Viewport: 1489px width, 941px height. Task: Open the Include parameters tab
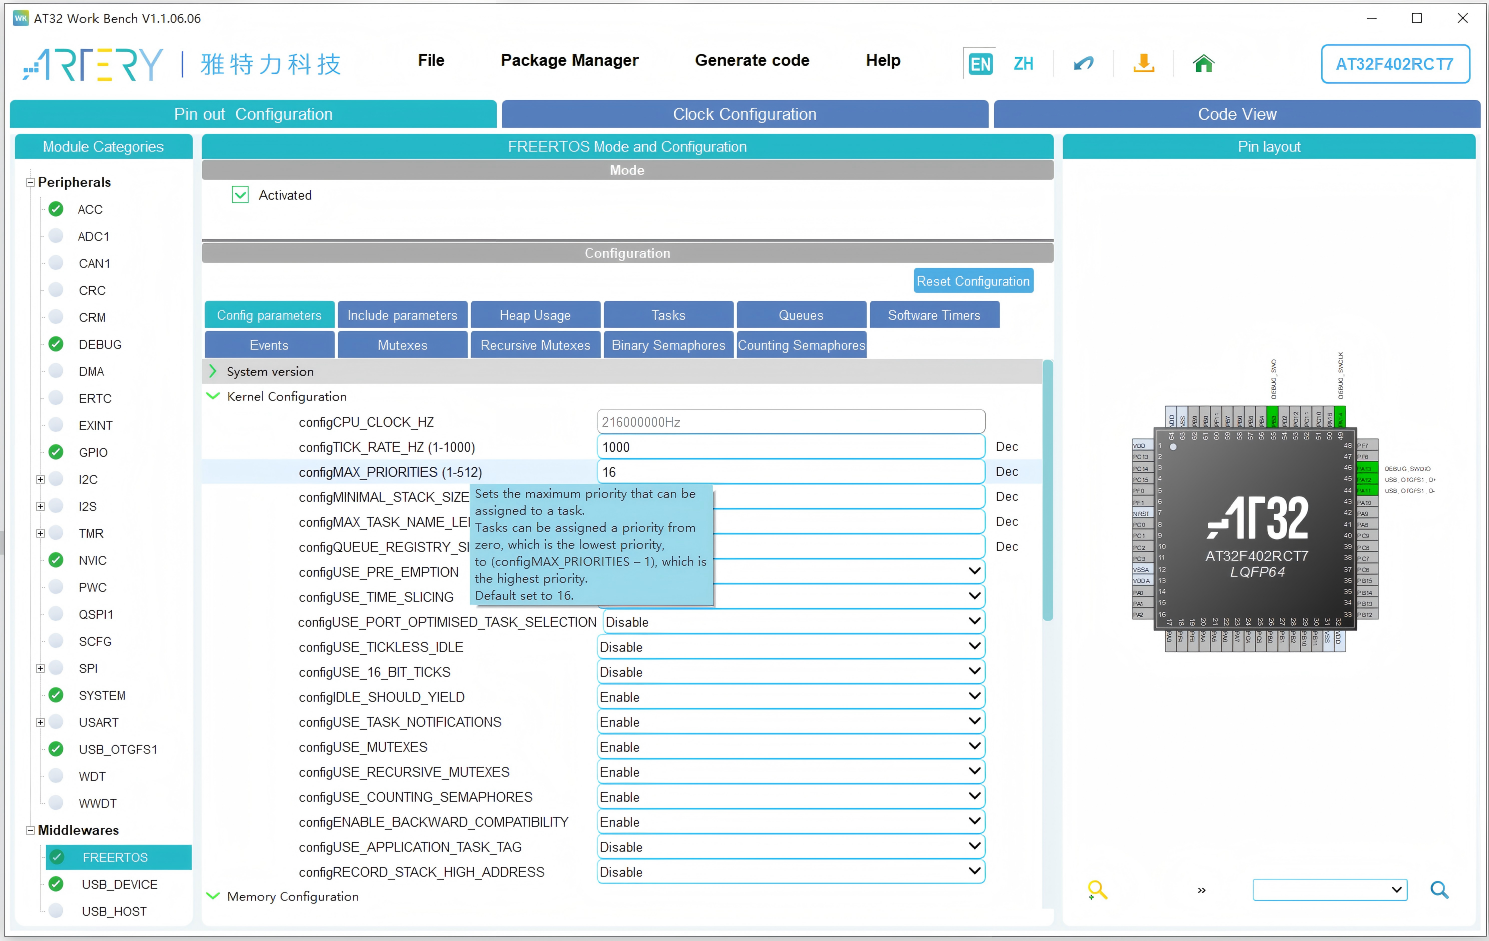tap(402, 315)
